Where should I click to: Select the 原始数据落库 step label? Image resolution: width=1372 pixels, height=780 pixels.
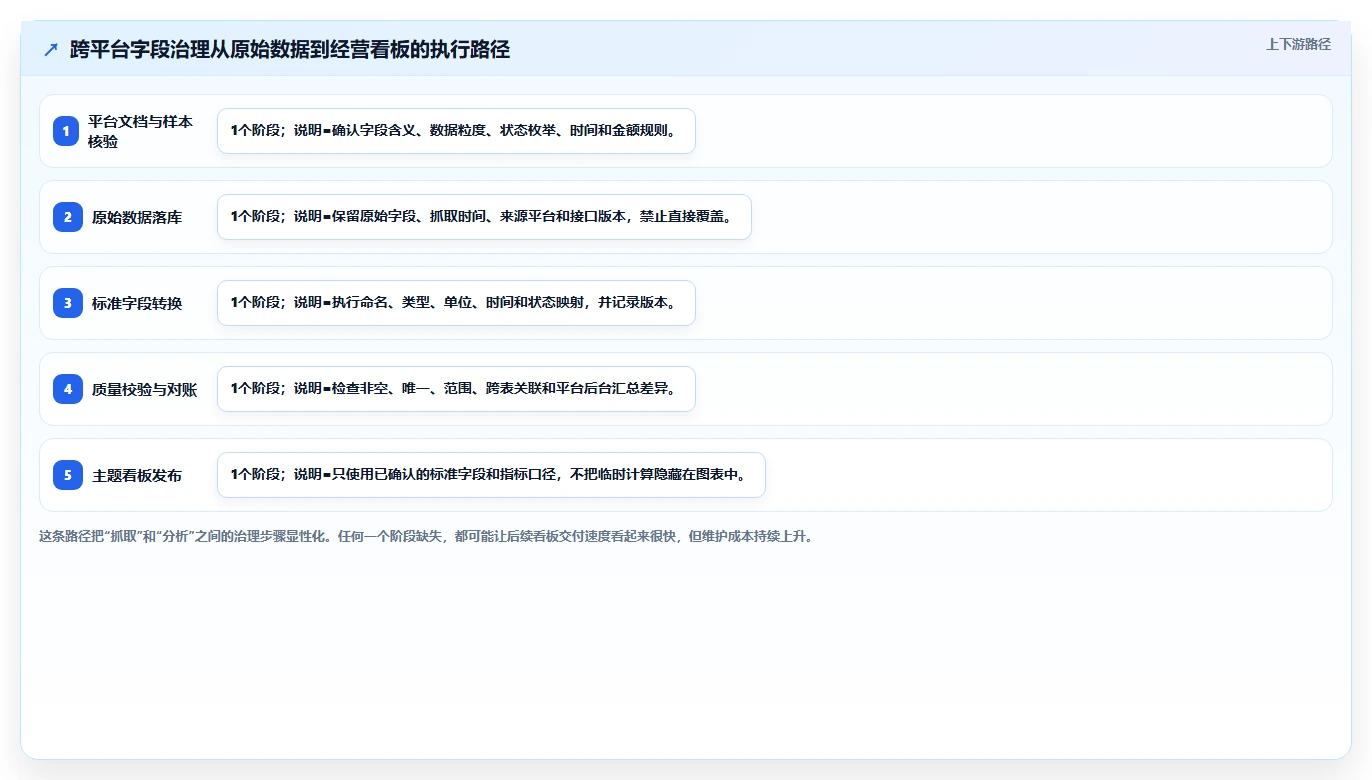click(137, 217)
